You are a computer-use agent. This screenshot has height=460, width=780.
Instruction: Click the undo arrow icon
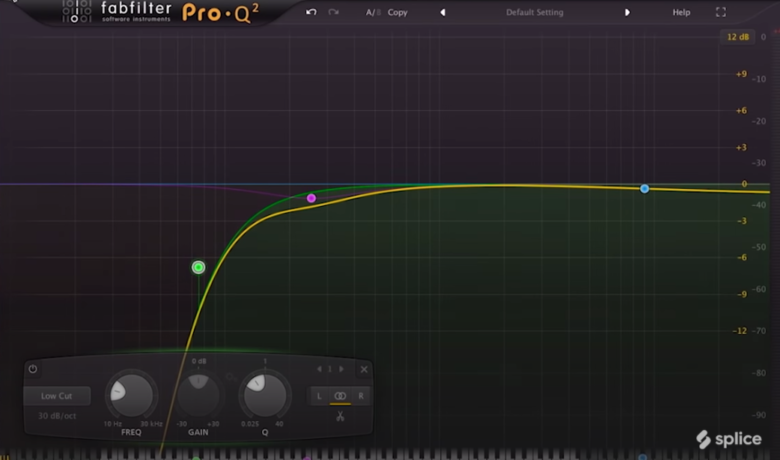[x=311, y=12]
